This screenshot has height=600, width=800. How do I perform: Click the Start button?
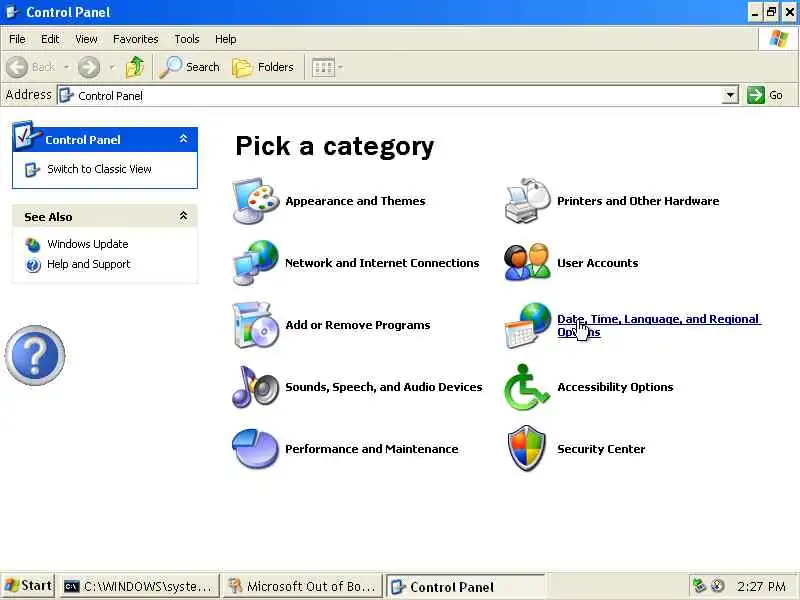pos(28,586)
